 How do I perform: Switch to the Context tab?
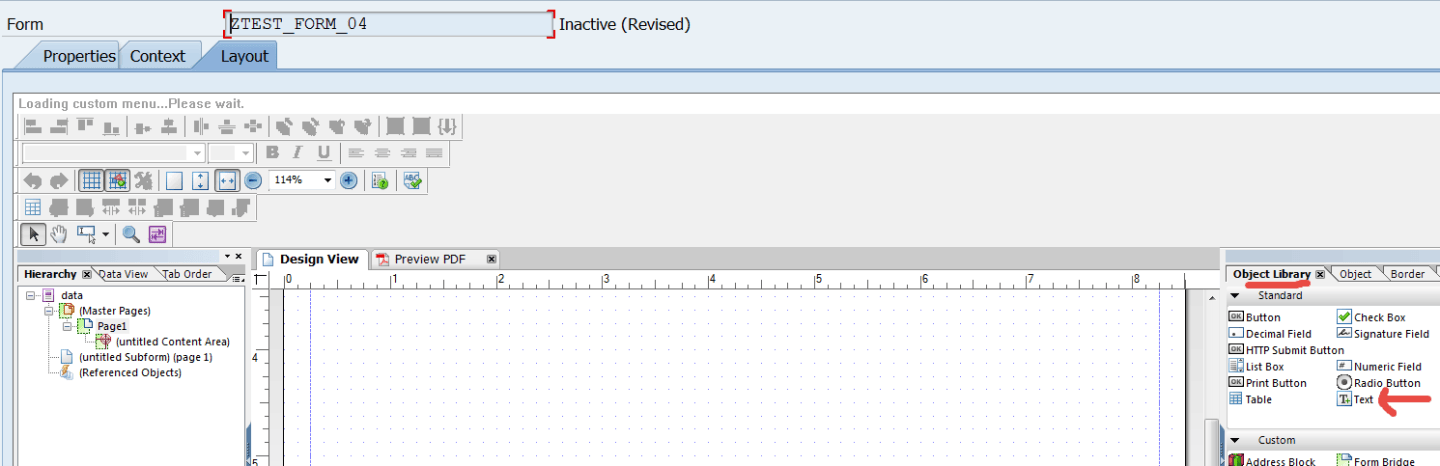click(158, 56)
